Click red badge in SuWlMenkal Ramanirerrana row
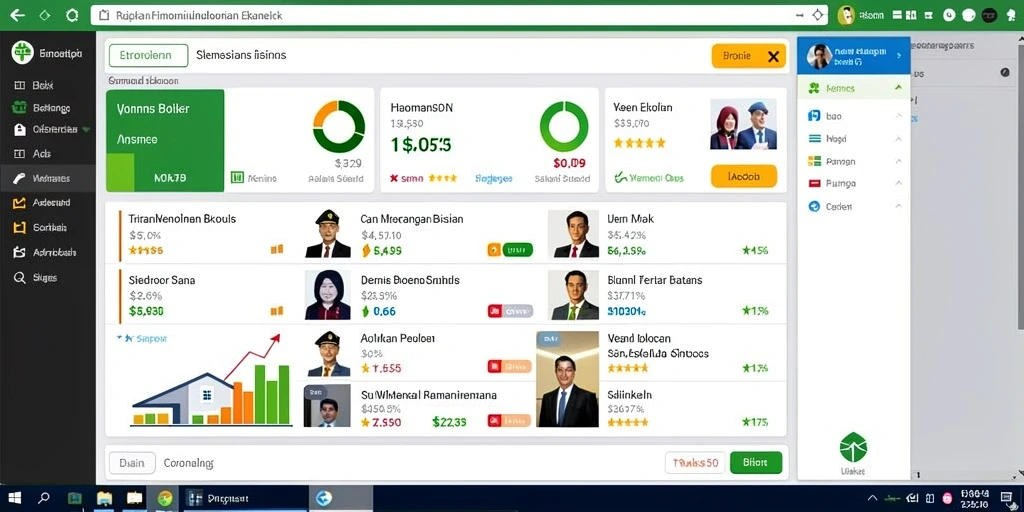The height and width of the screenshot is (512, 1024). coord(494,421)
